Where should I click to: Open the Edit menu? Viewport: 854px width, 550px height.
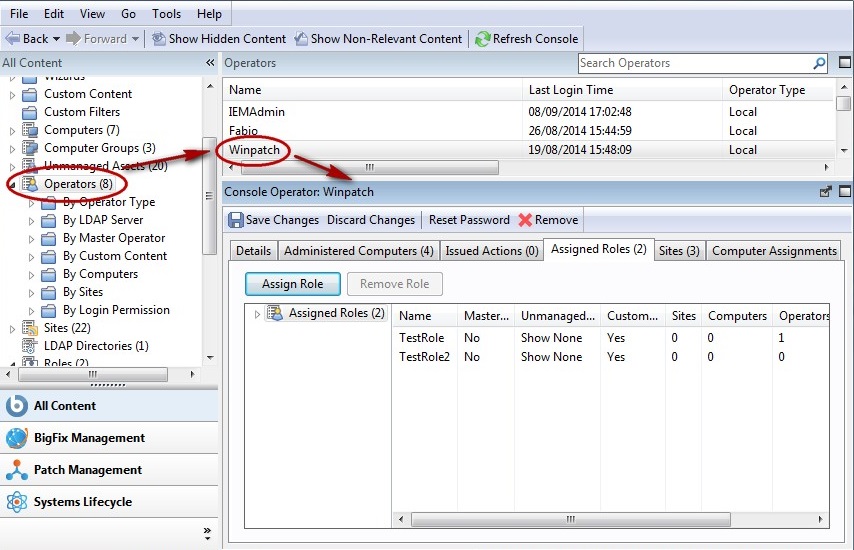tap(54, 14)
